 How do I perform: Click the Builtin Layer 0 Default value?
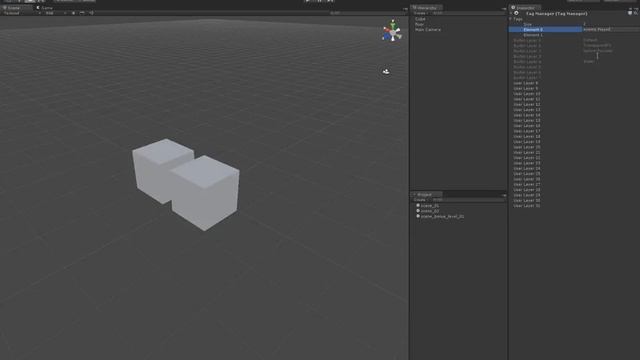(x=591, y=40)
